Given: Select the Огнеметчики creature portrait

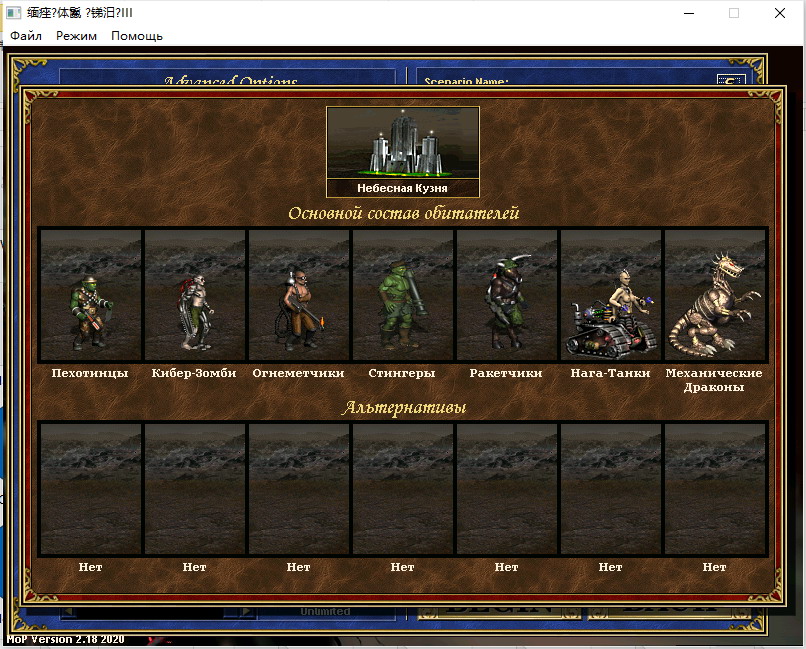Looking at the screenshot, I should (299, 295).
